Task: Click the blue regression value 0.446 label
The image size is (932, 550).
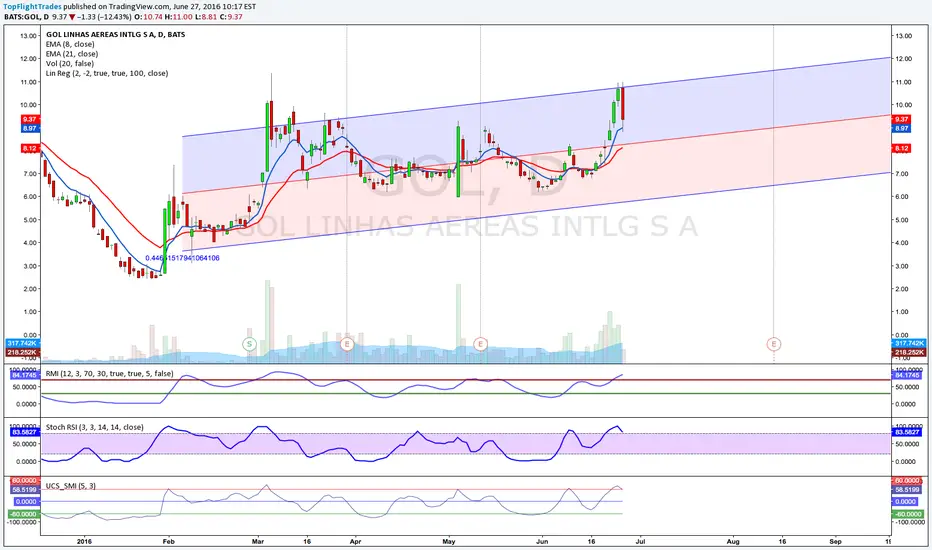Action: [182, 258]
